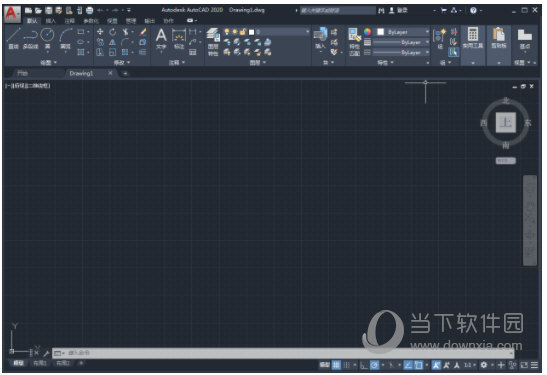
Task: Toggle ortho mode in status bar
Action: click(364, 365)
